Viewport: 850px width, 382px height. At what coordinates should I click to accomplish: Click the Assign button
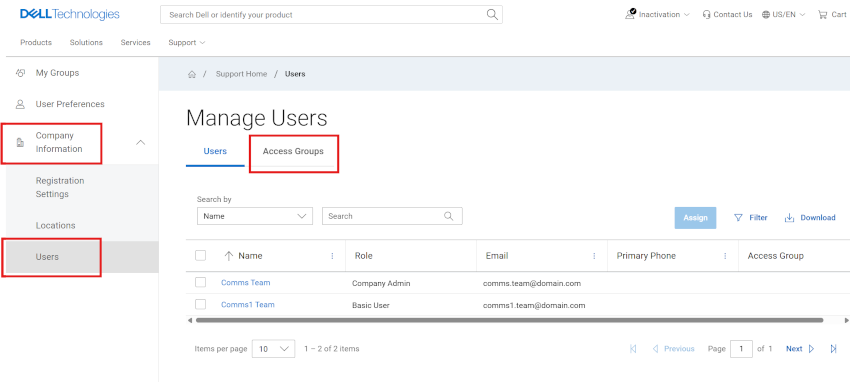click(x=696, y=217)
